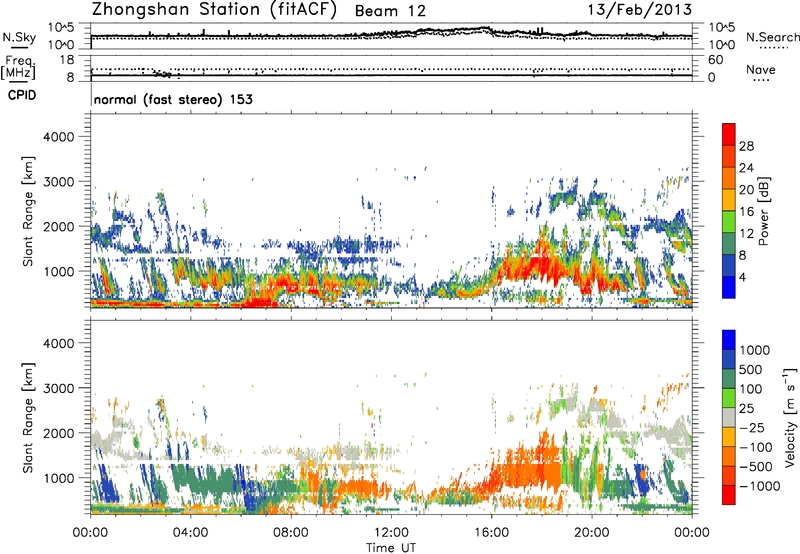Viewport: 800px width, 554px height.
Task: Click the '500' Velocity colorbar value
Action: [751, 370]
